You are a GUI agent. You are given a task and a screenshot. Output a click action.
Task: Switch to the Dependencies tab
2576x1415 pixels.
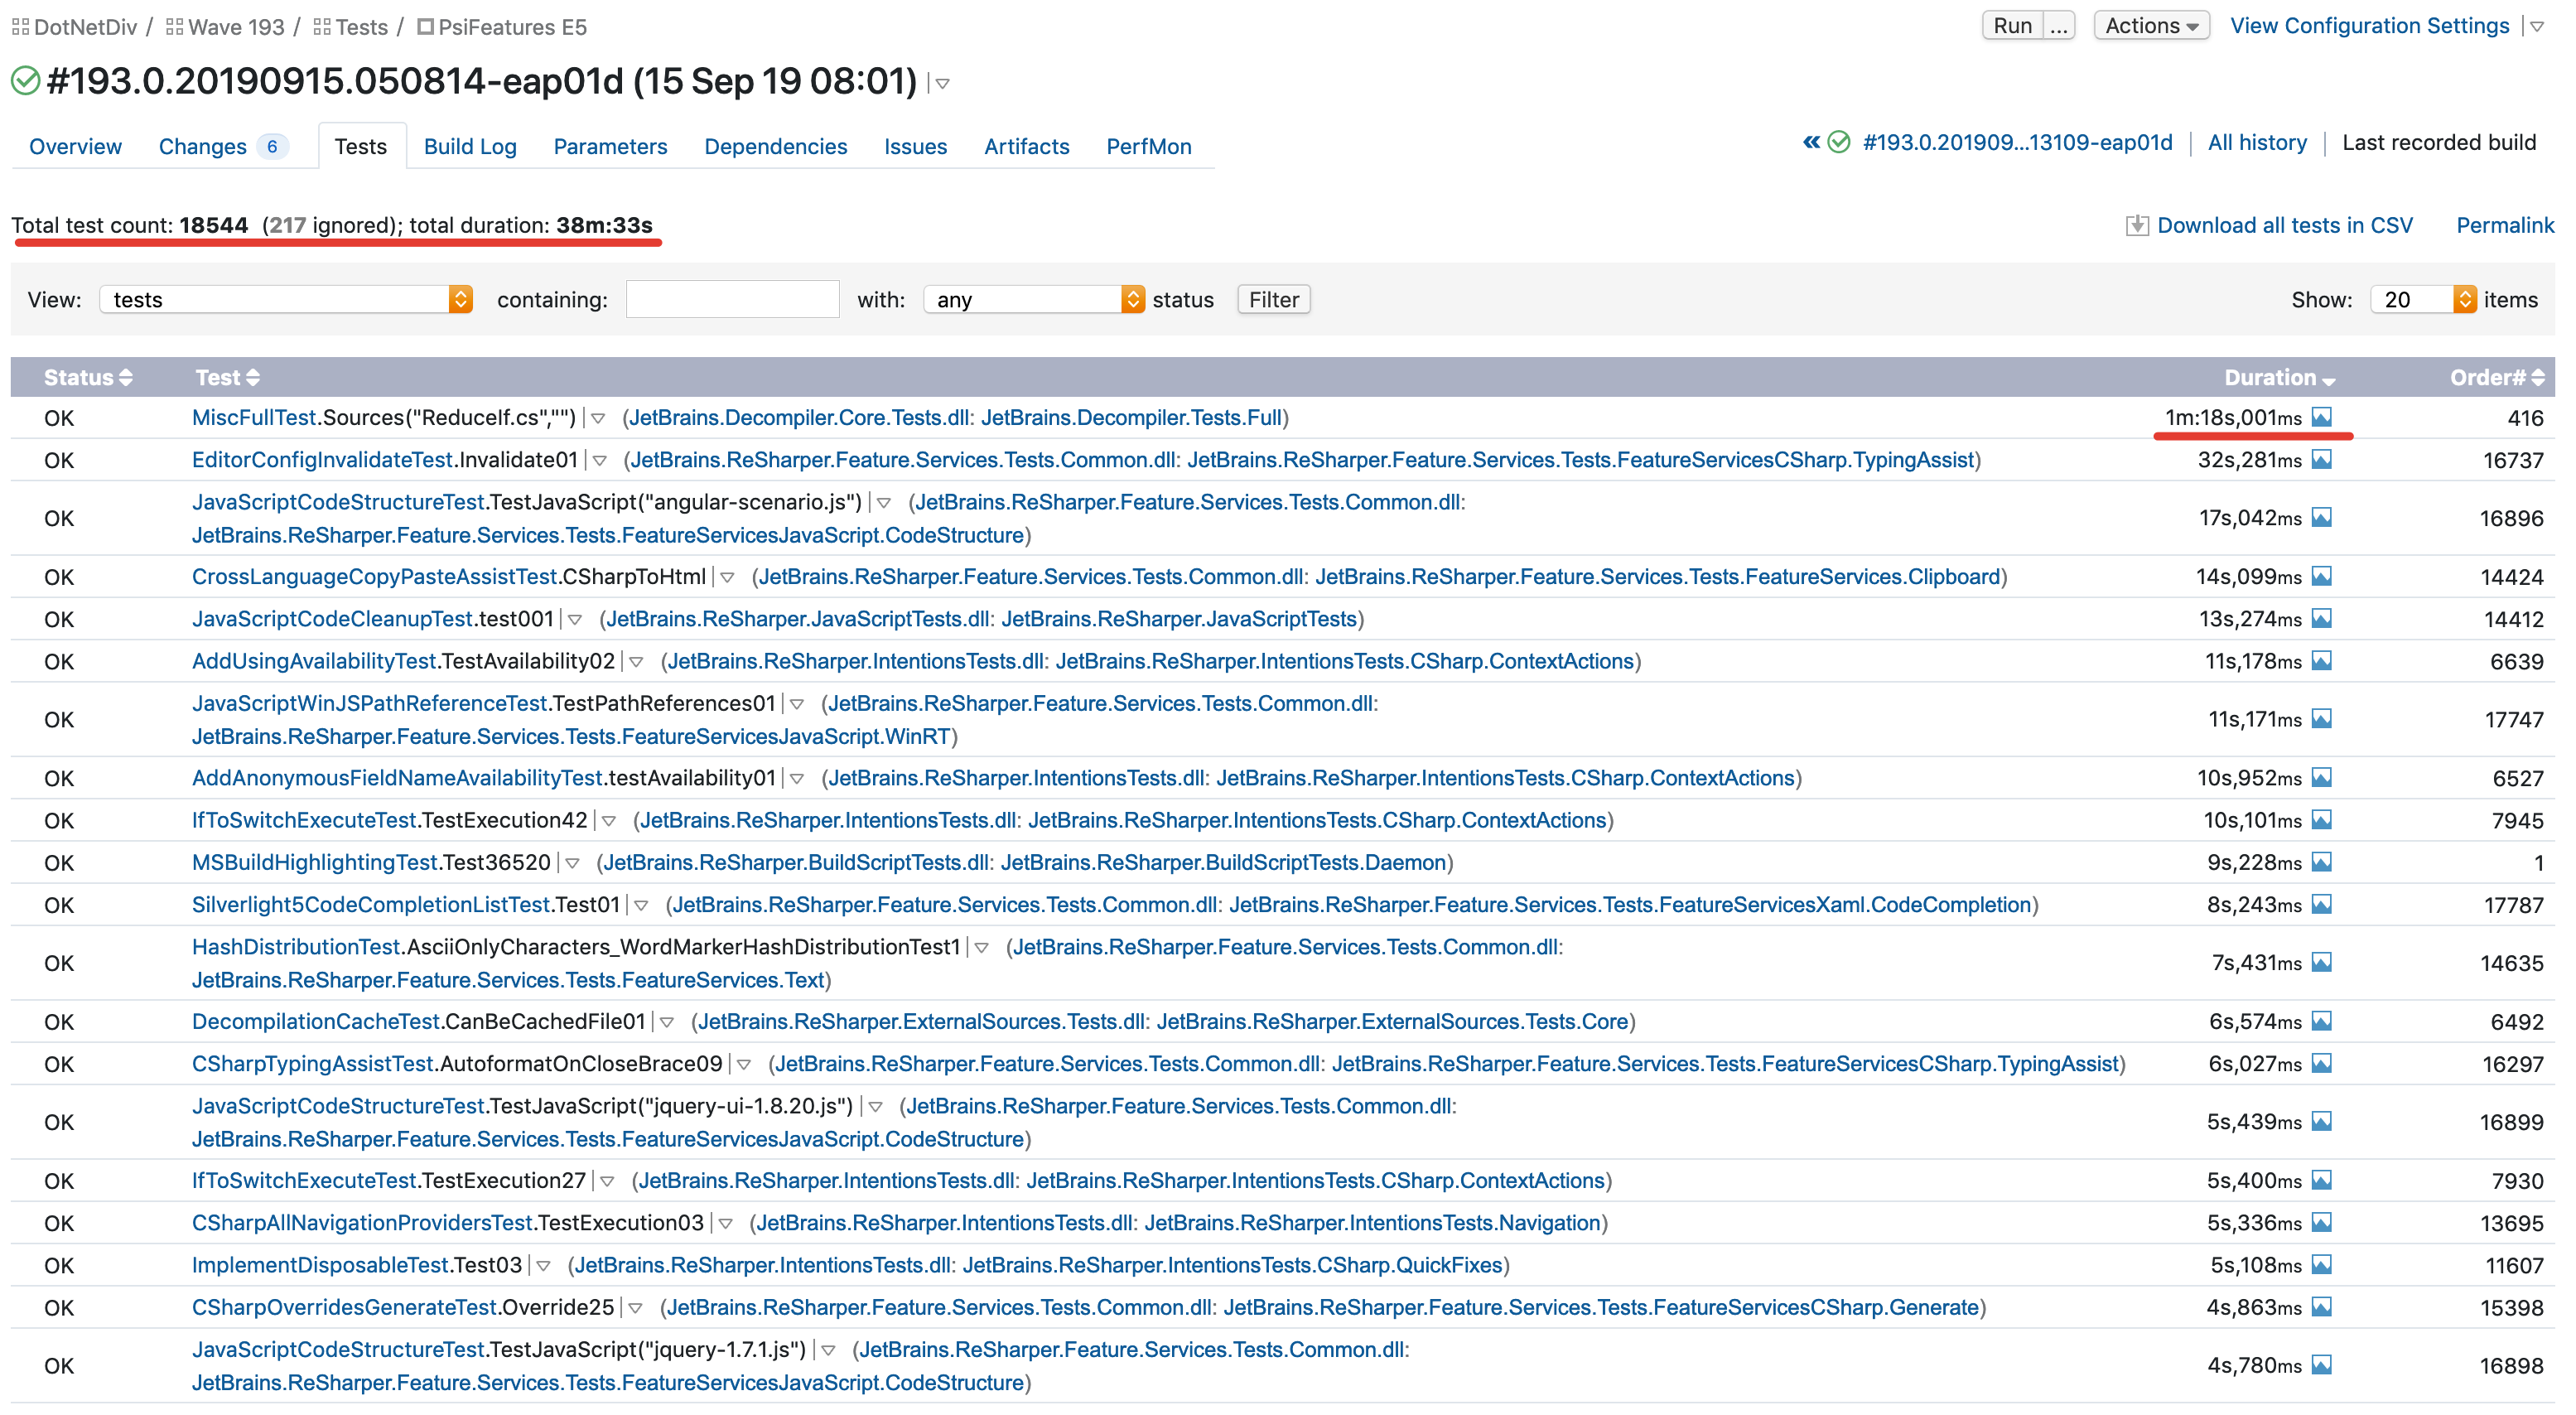pyautogui.click(x=775, y=146)
